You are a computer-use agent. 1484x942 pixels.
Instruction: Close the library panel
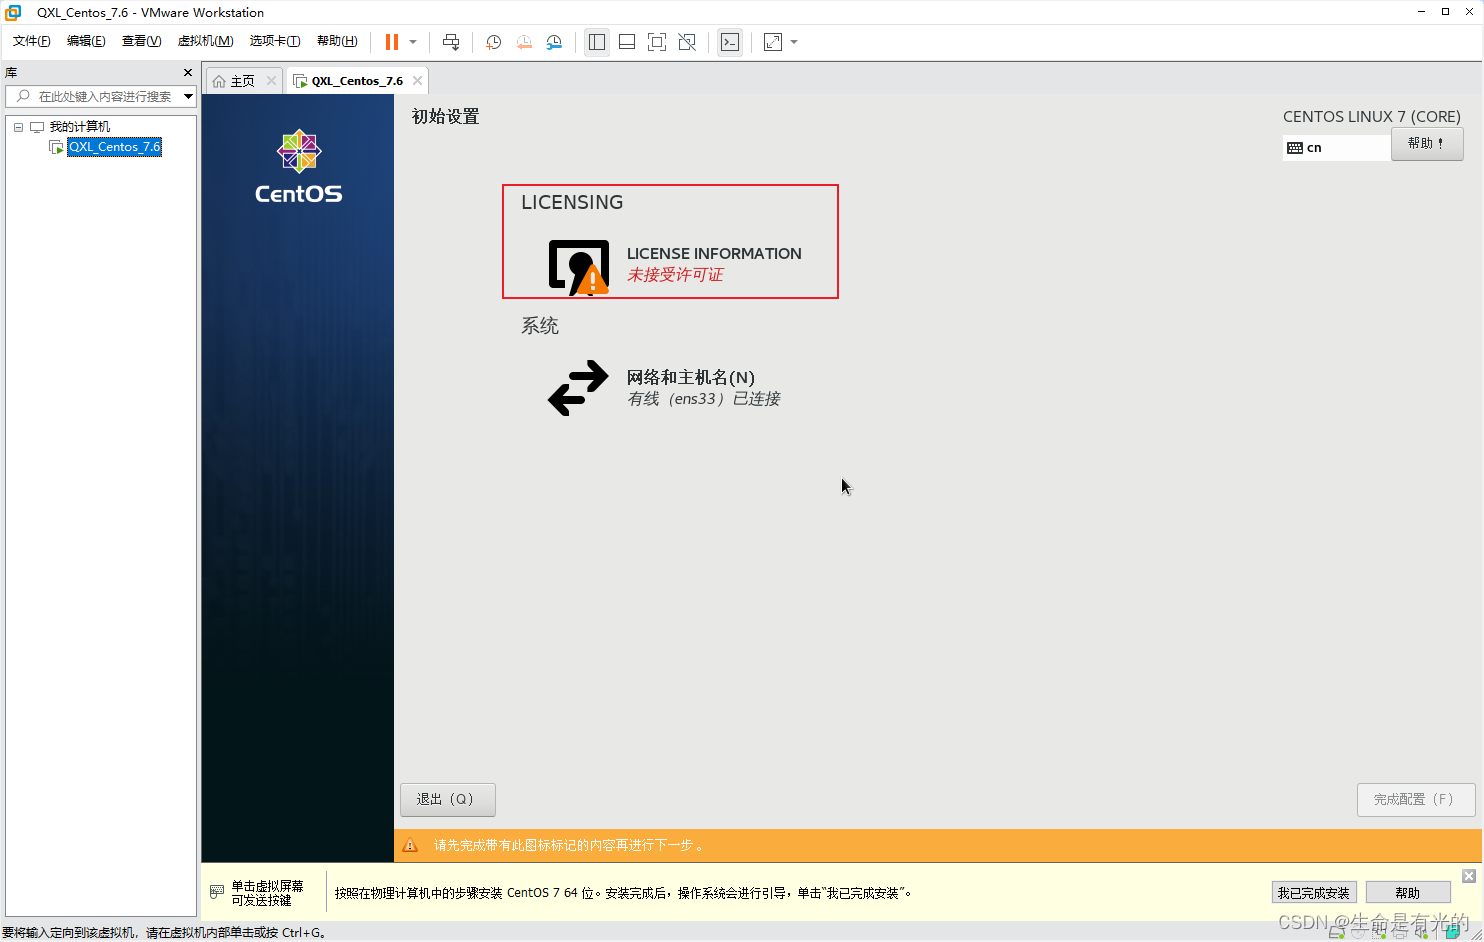[188, 72]
